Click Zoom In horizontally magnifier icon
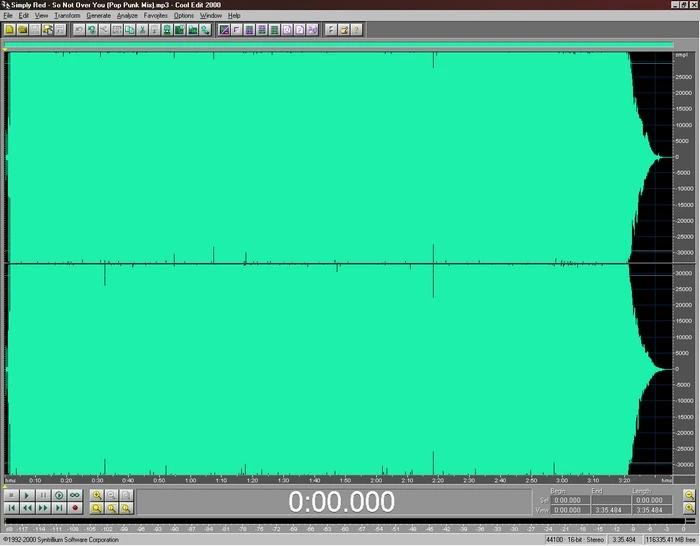 coord(97,495)
